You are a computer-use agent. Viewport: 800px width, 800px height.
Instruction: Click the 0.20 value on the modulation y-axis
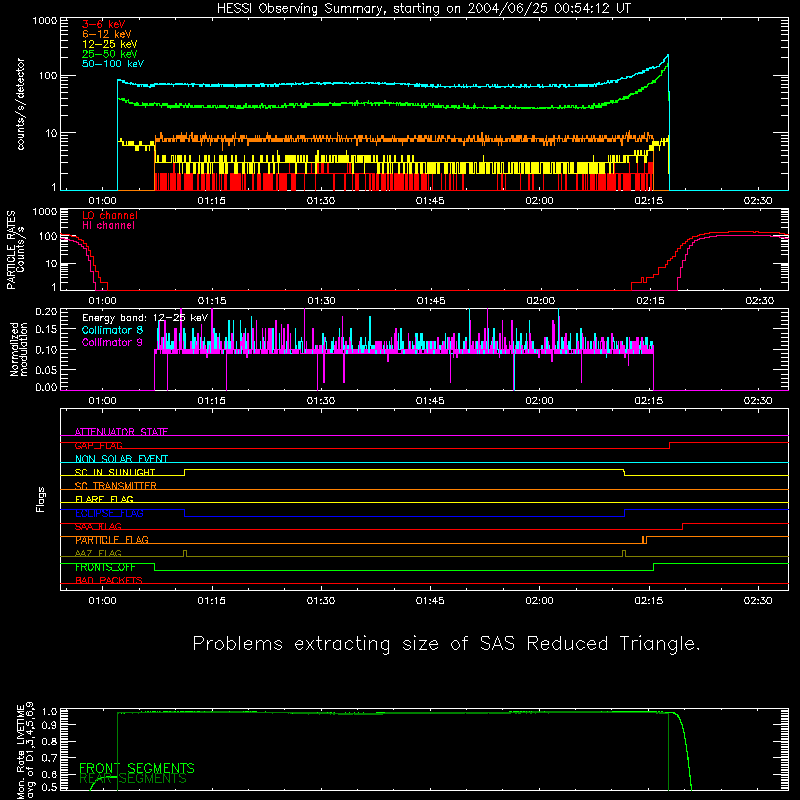coord(46,312)
